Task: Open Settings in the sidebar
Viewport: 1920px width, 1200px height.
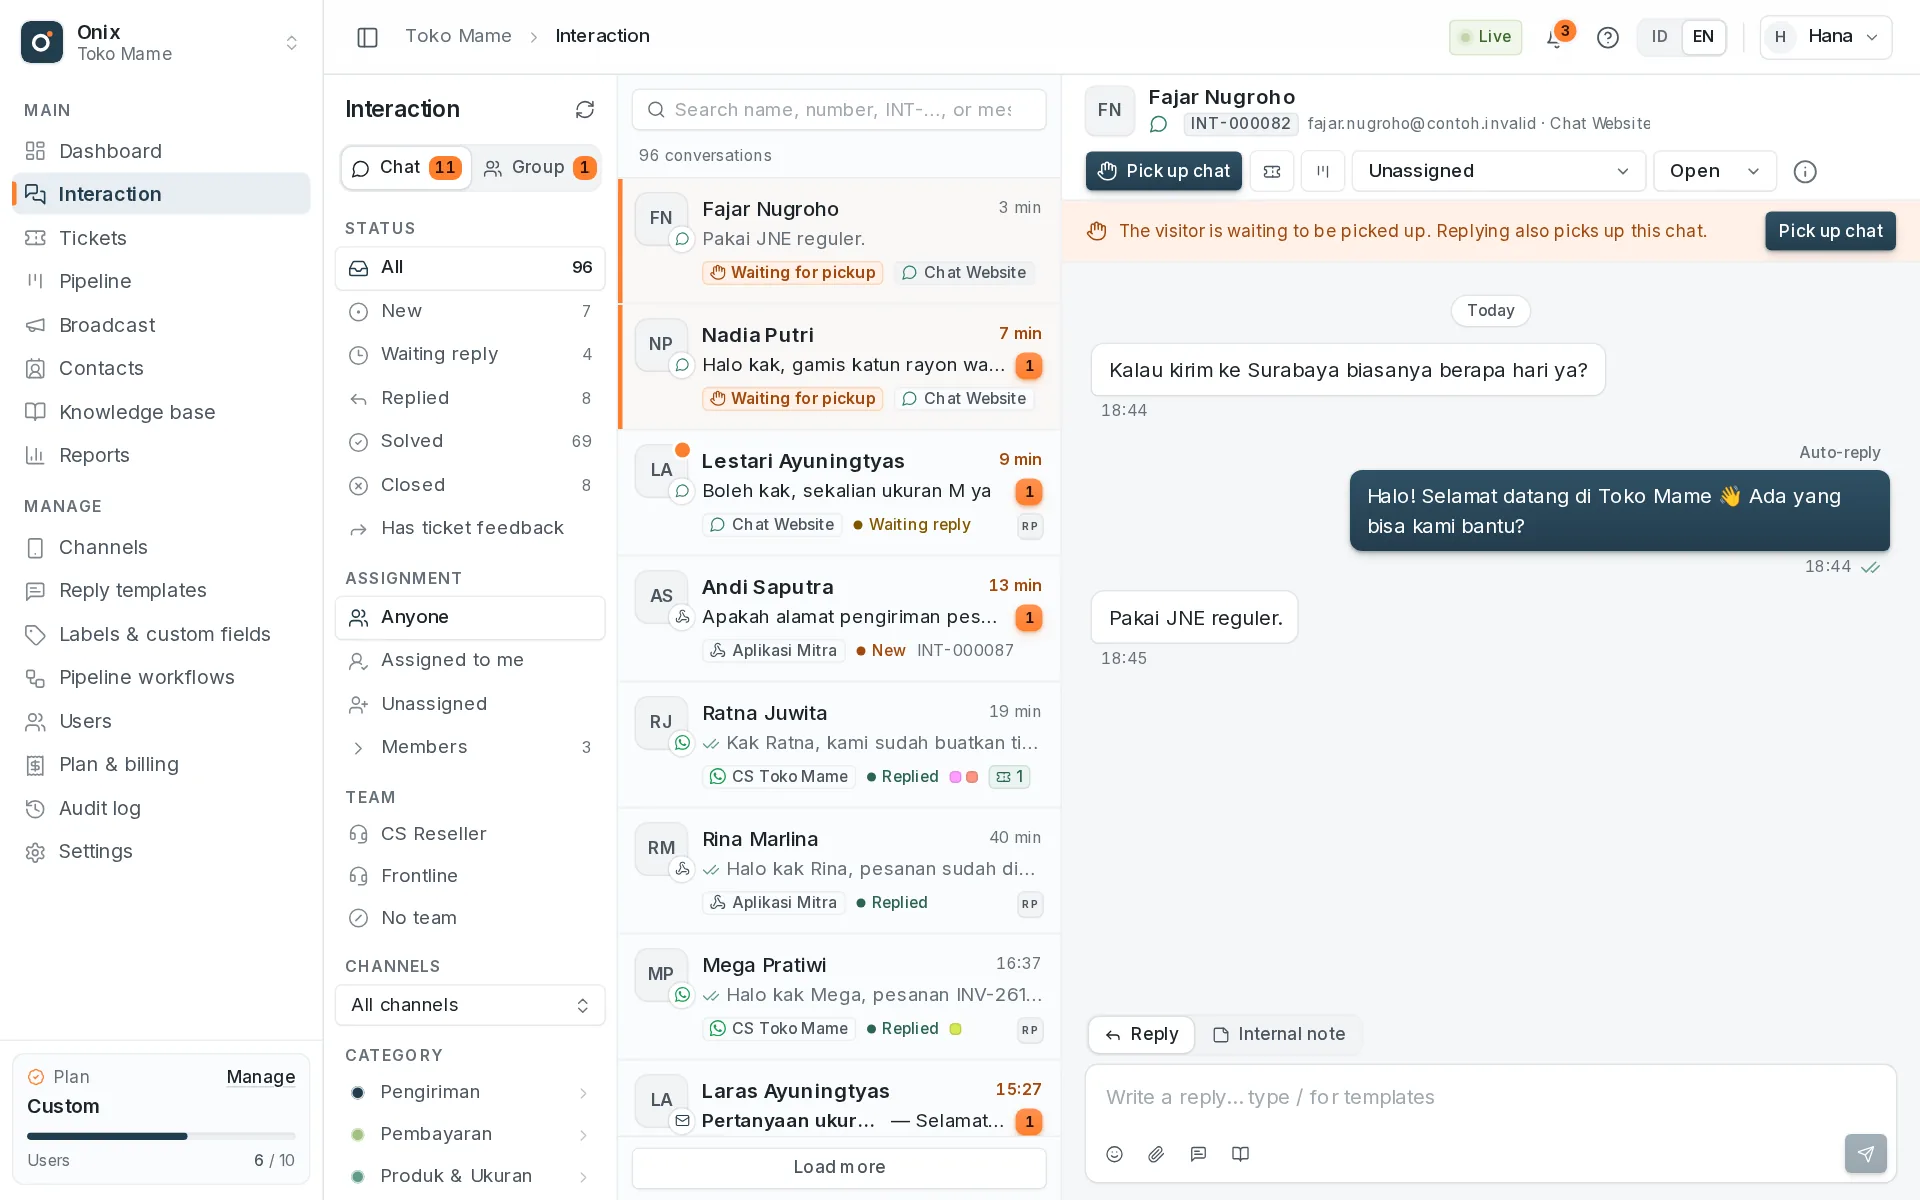Action: (161, 851)
